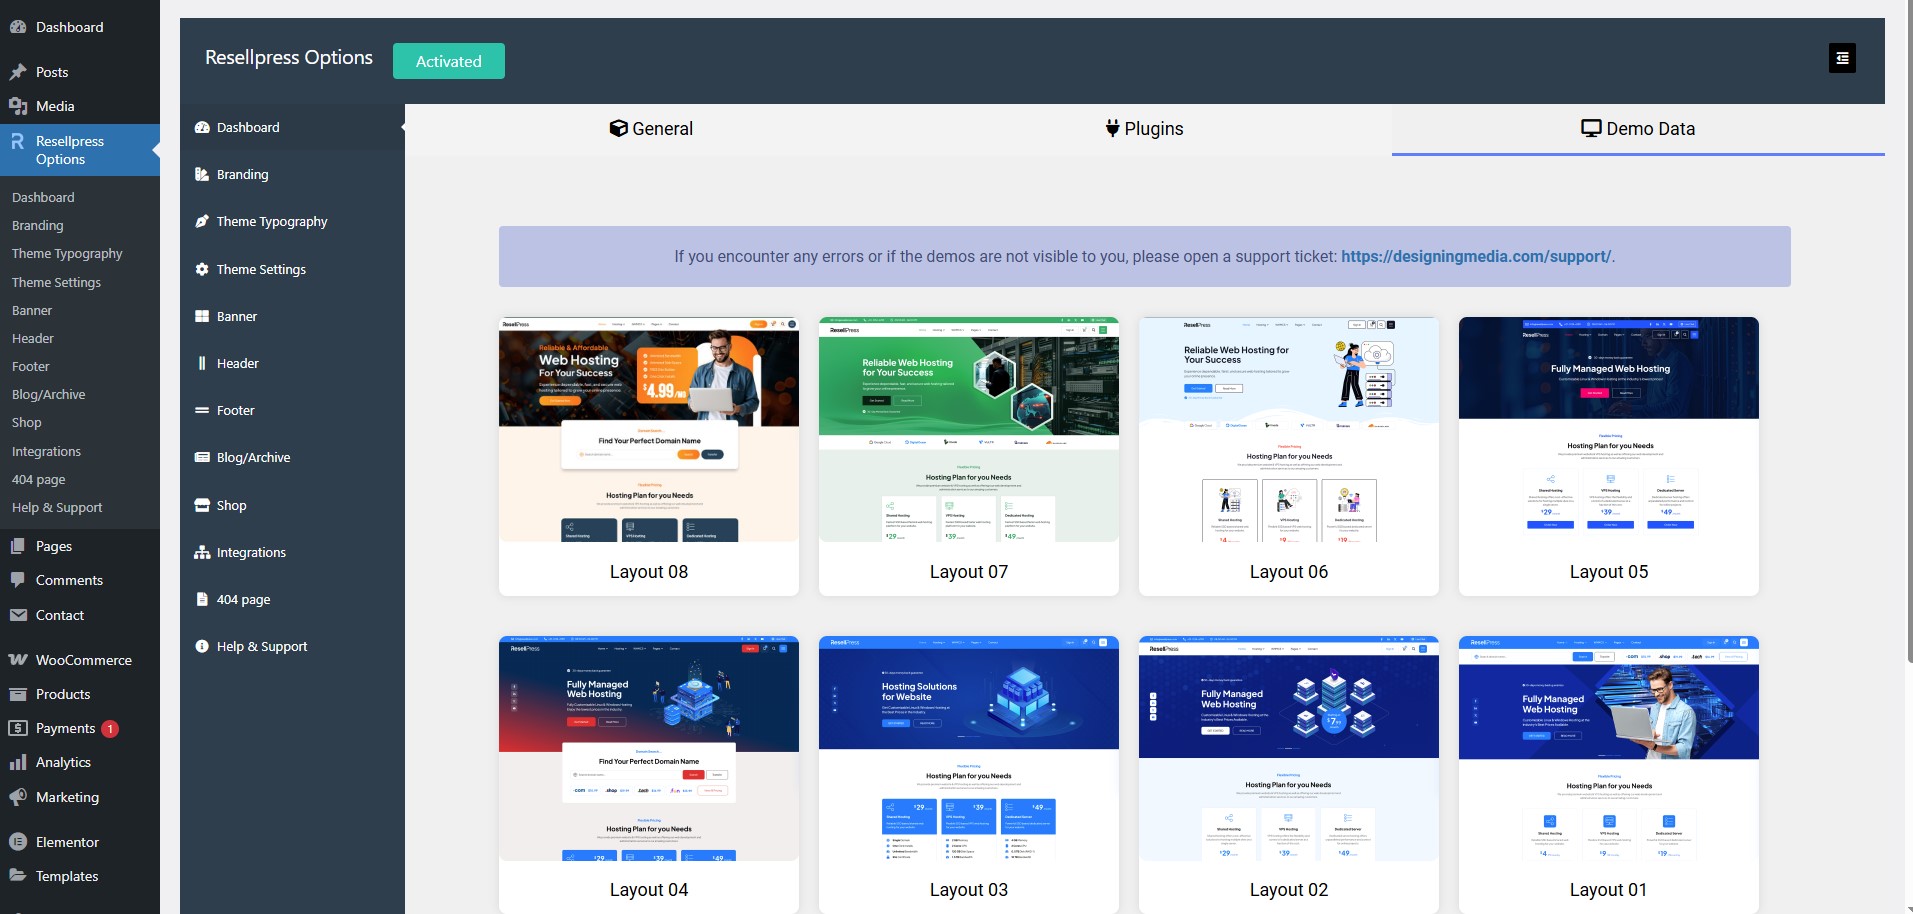Open the Banner settings section

coord(203,316)
